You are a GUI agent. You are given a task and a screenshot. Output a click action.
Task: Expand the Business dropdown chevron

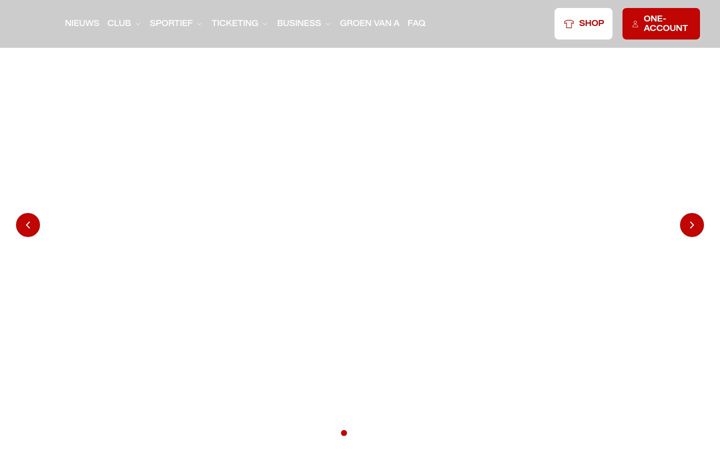point(328,24)
